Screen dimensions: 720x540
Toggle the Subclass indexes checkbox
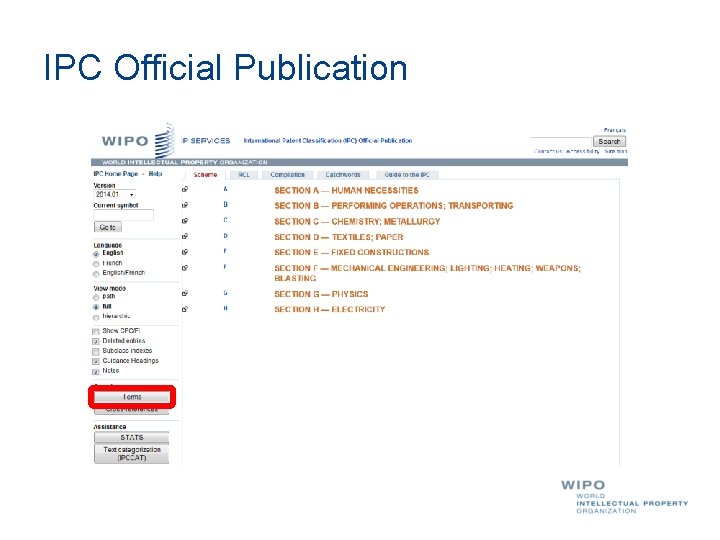[96, 352]
